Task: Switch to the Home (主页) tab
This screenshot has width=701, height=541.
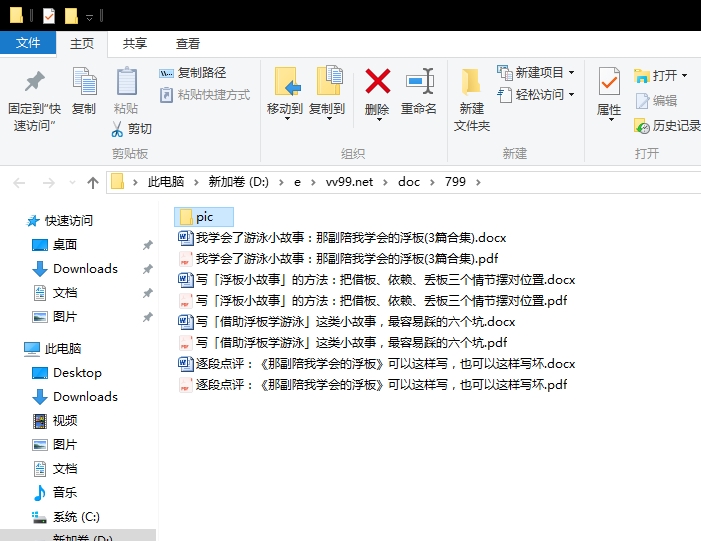Action: click(x=82, y=43)
